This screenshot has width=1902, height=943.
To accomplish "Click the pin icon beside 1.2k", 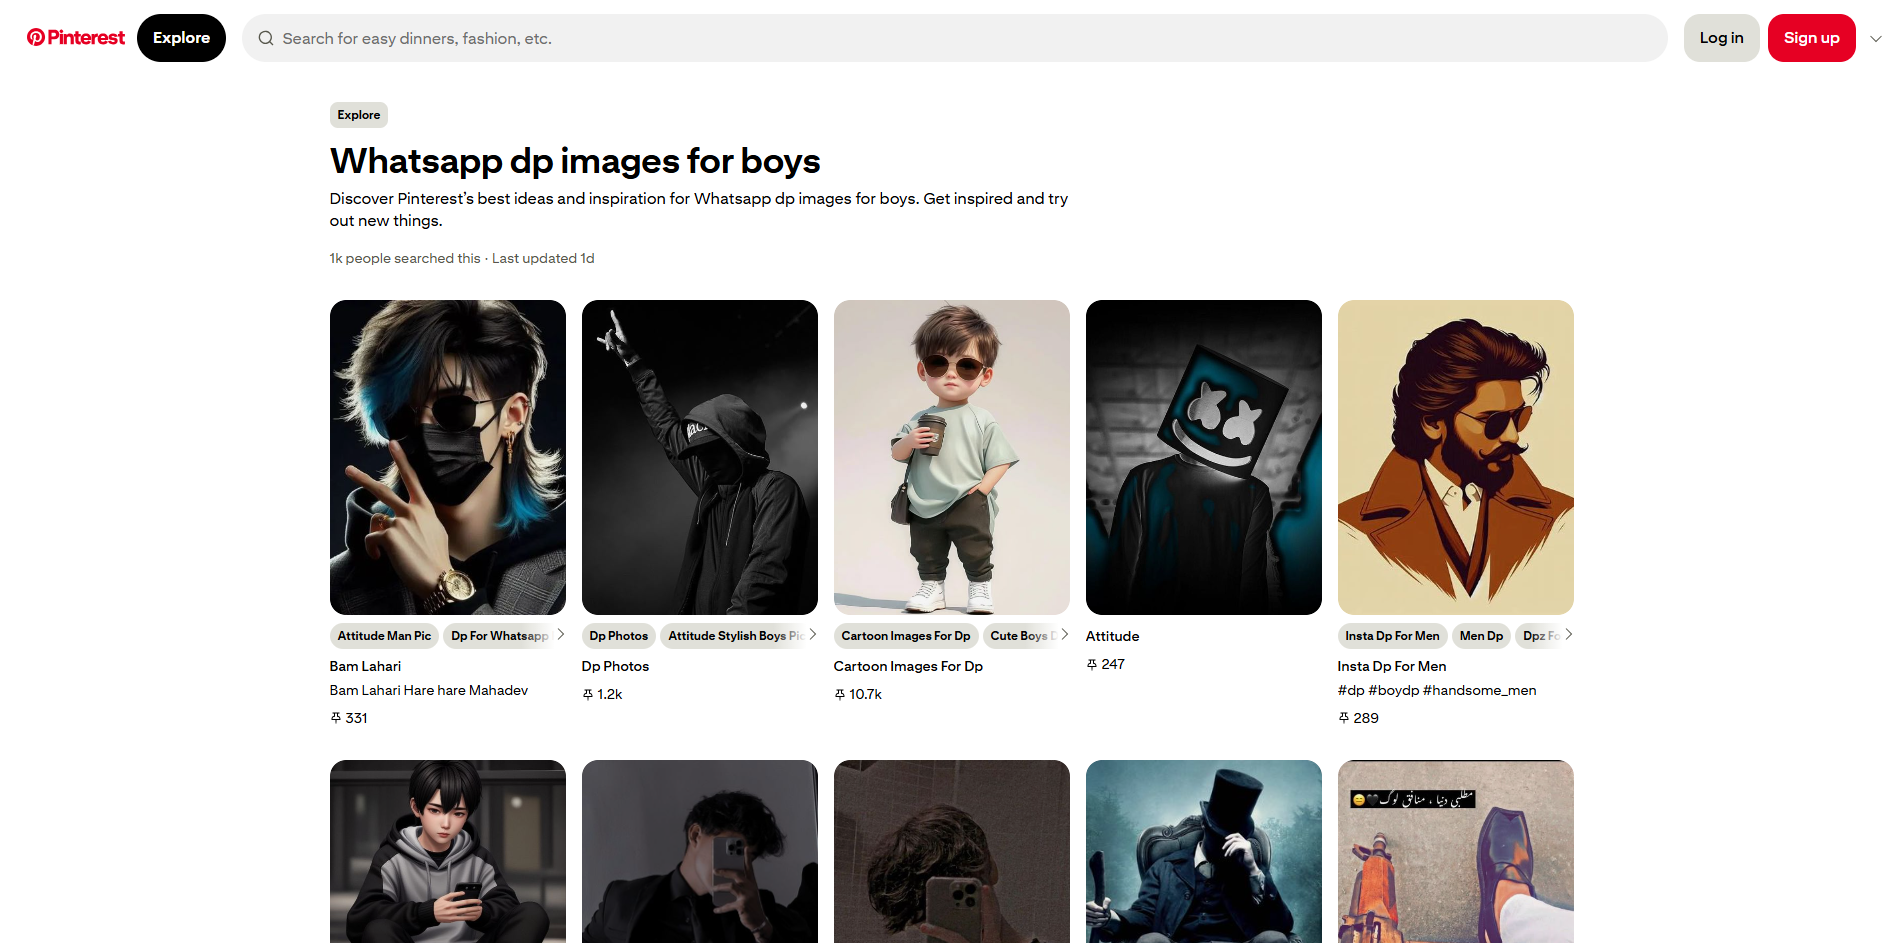I will click(588, 694).
